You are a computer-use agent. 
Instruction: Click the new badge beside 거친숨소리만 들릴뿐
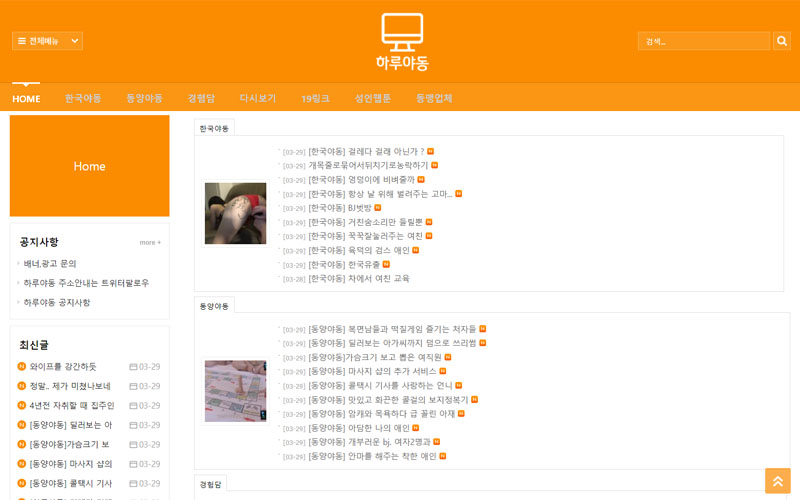[429, 221]
